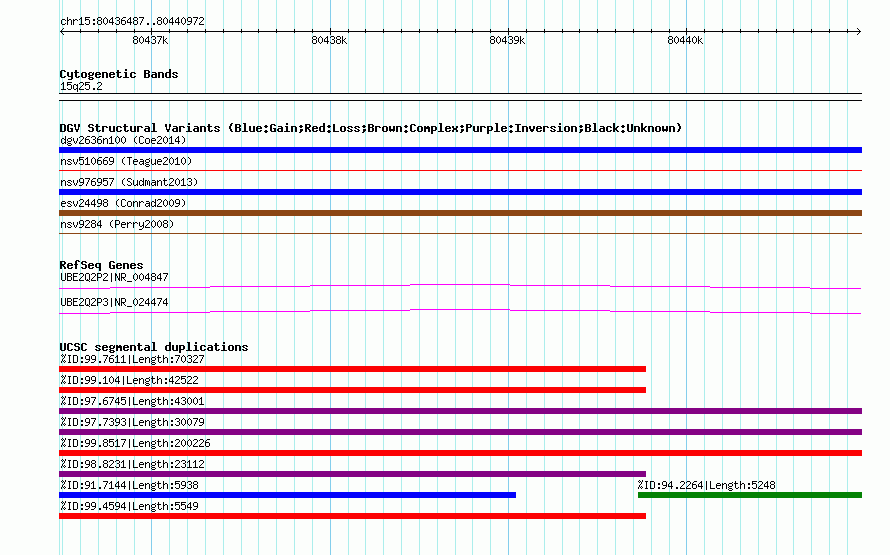890x555 pixels.
Task: Click the purple bar under Length:30079
Action: point(460,432)
